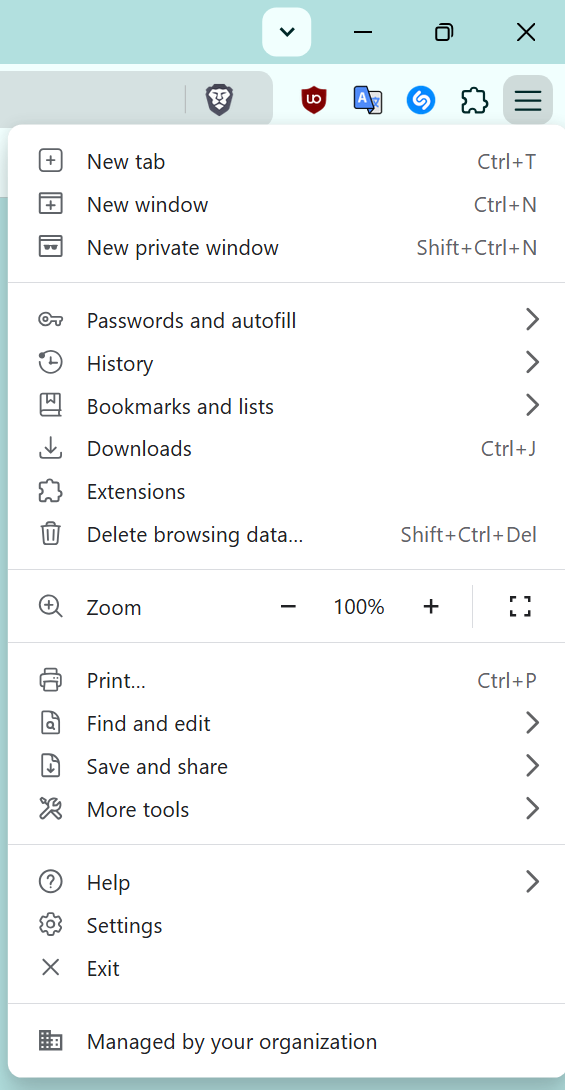Expand Bookmarks and lists submenu
Screen dimensions: 565x1090
tap(286, 406)
